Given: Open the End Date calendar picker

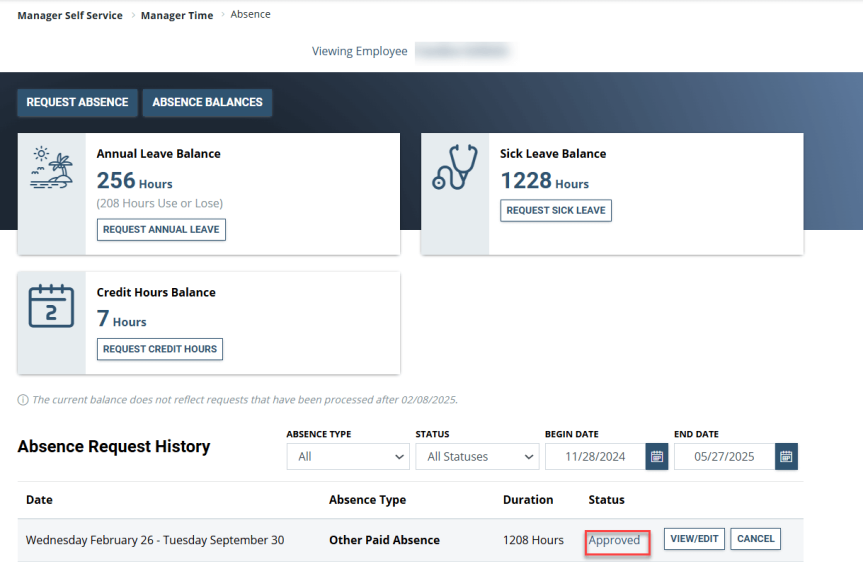Looking at the screenshot, I should (x=786, y=457).
